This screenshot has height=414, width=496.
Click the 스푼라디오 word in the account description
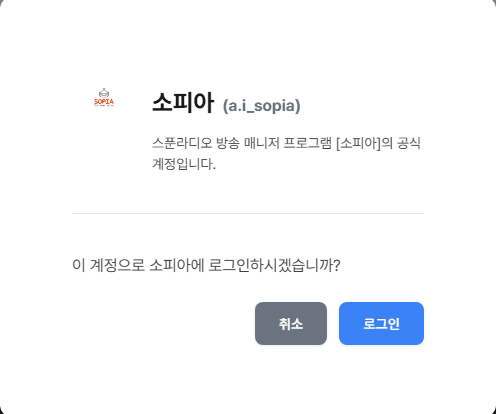point(182,143)
